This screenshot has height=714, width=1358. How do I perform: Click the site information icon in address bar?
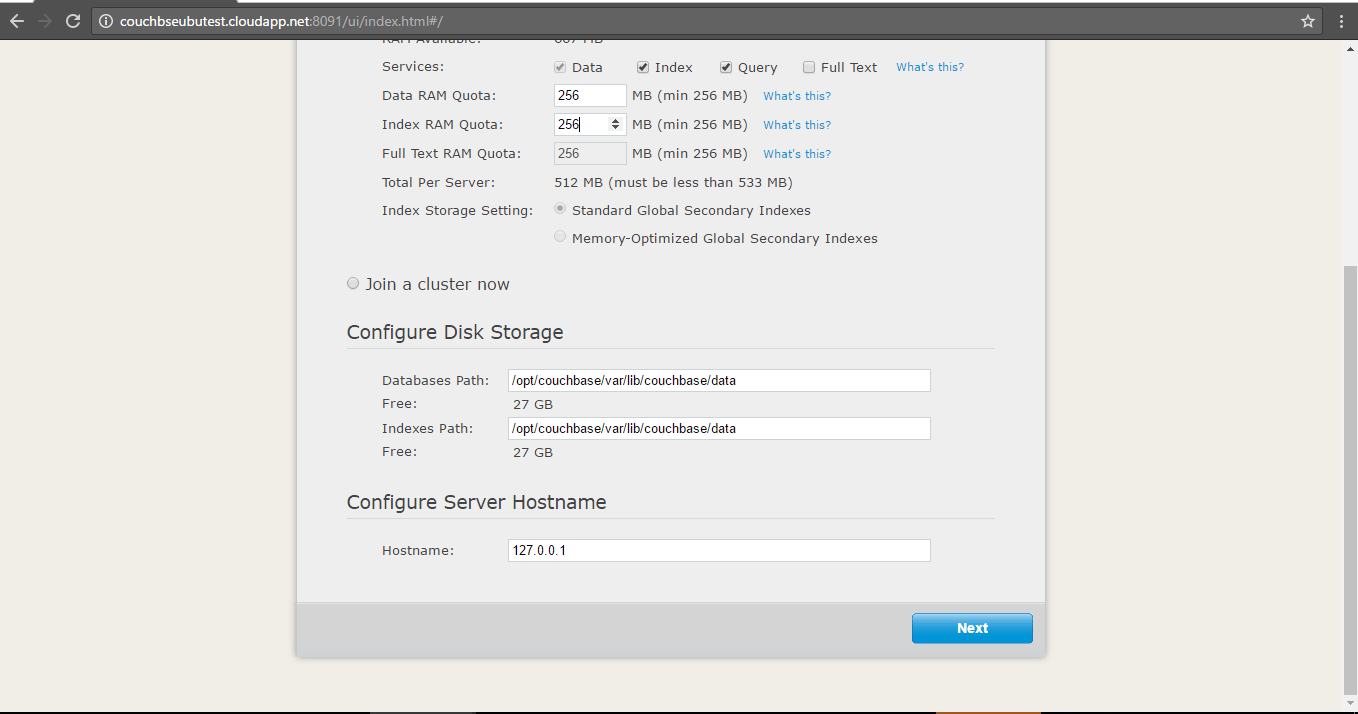106,19
